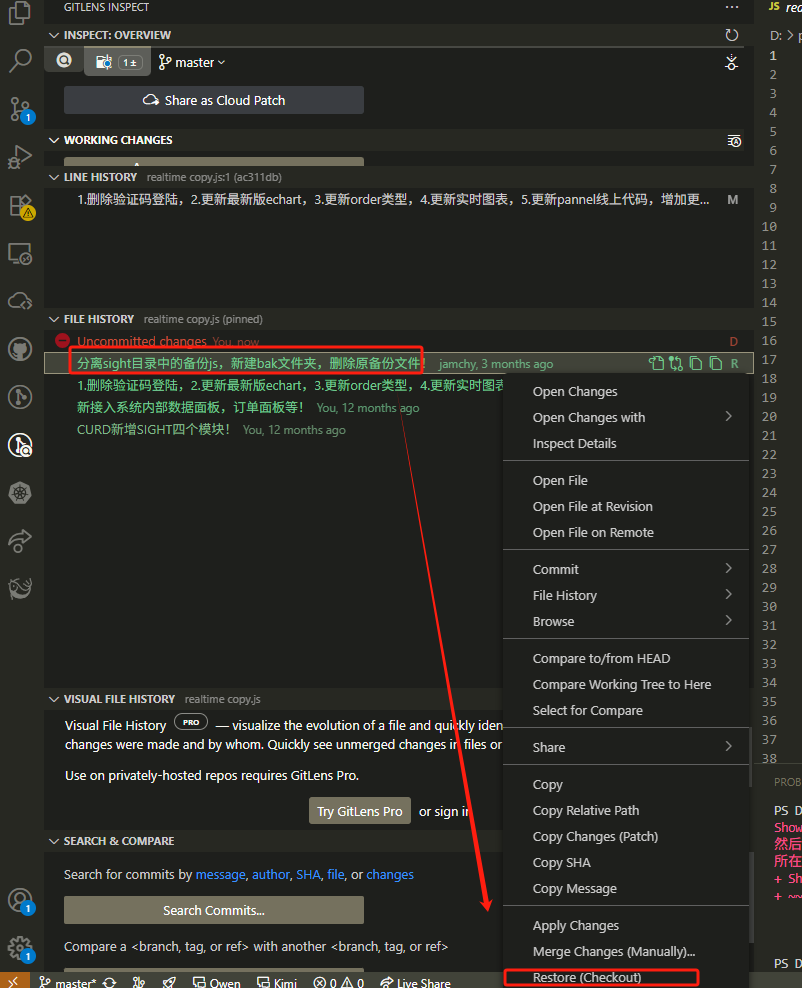
Task: Click the SHA search link
Action: 308,875
